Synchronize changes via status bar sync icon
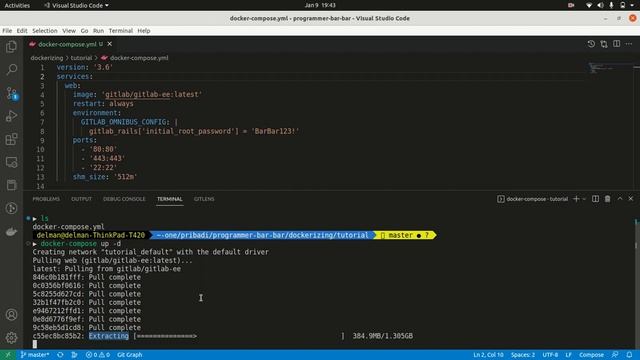Screen dimensions: 640x360 60,355
